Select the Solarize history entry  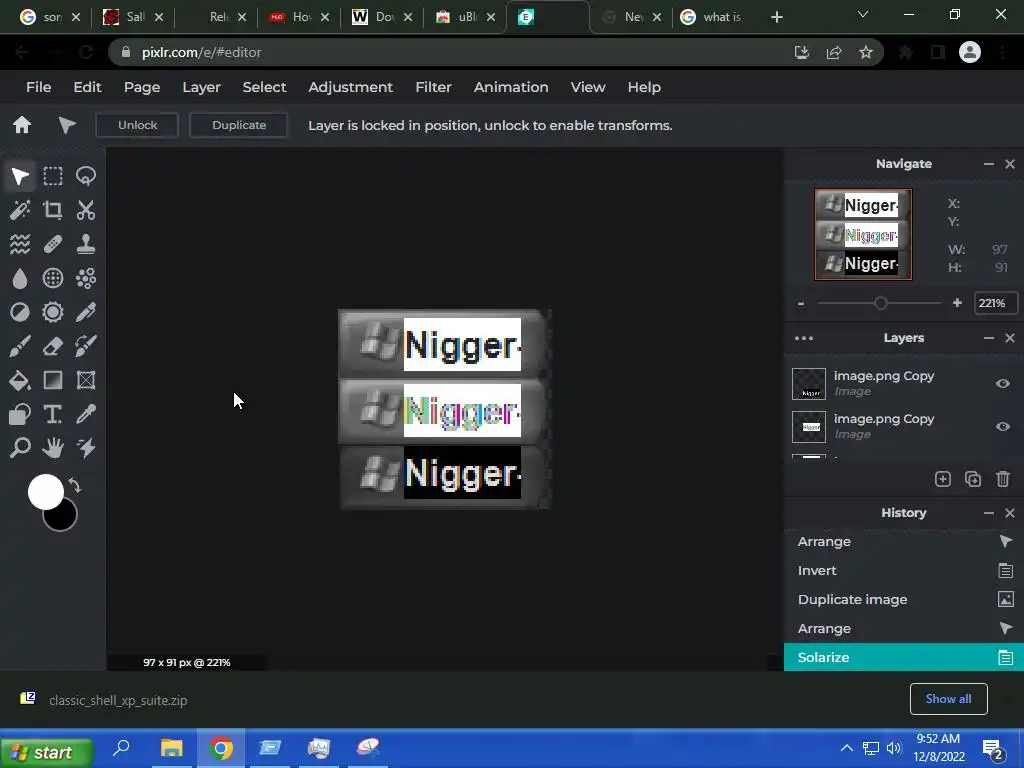pos(904,657)
